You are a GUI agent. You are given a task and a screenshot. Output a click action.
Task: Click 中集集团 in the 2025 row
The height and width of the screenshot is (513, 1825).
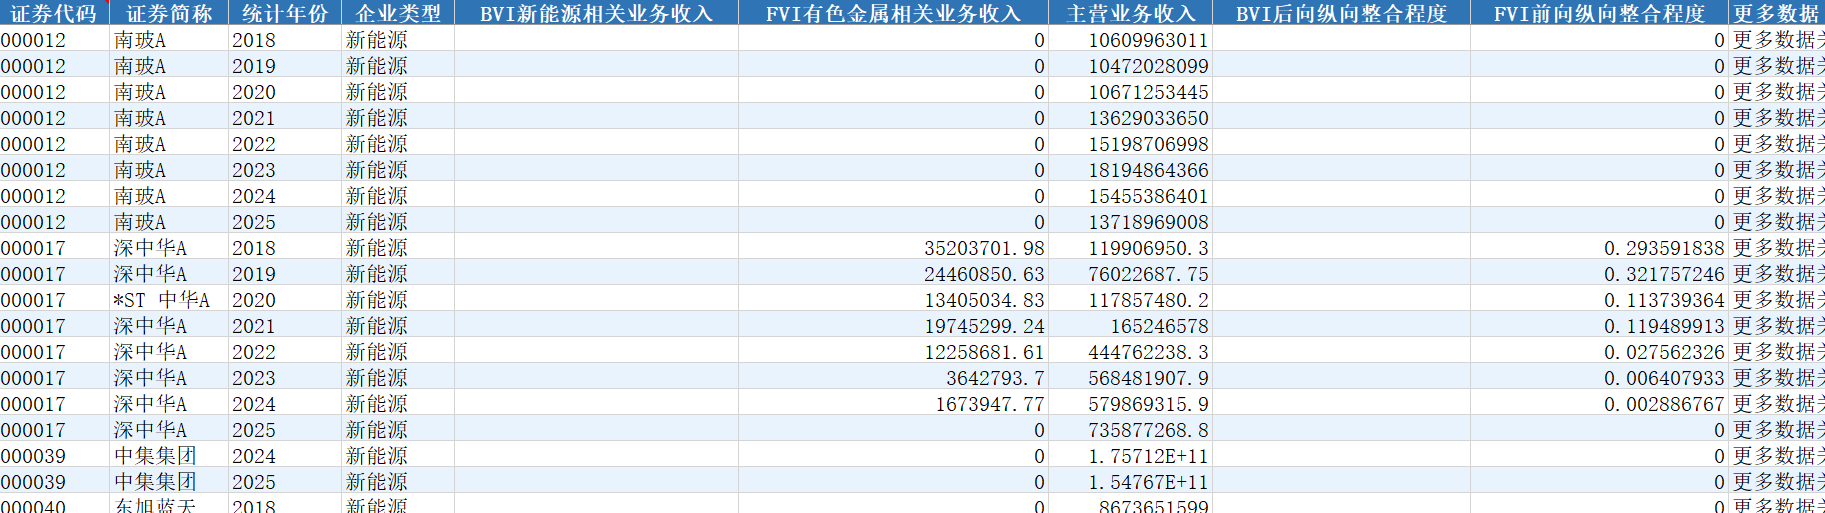169,482
